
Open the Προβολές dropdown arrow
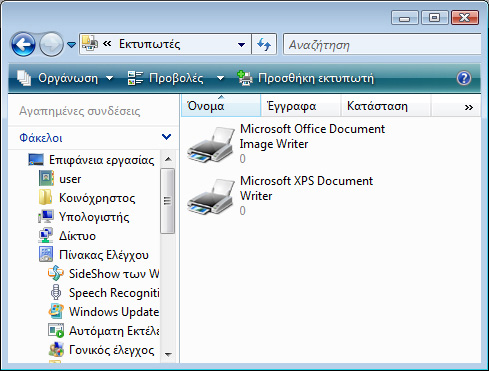tap(220, 79)
